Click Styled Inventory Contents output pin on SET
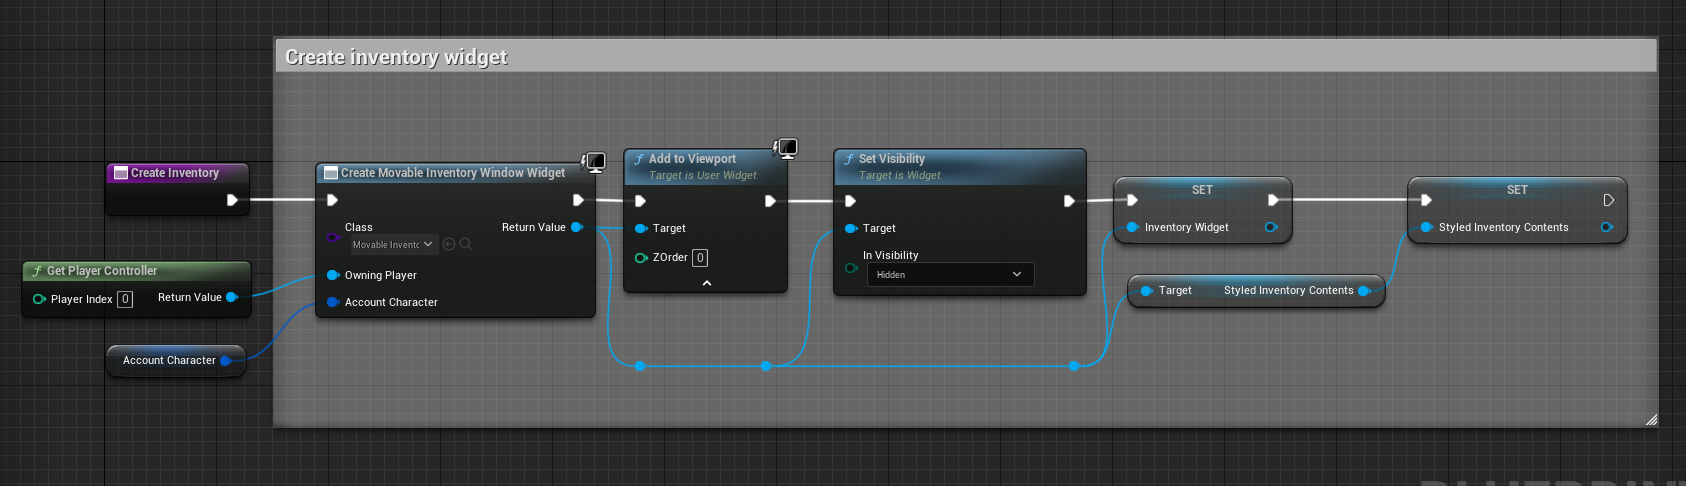 (1606, 227)
